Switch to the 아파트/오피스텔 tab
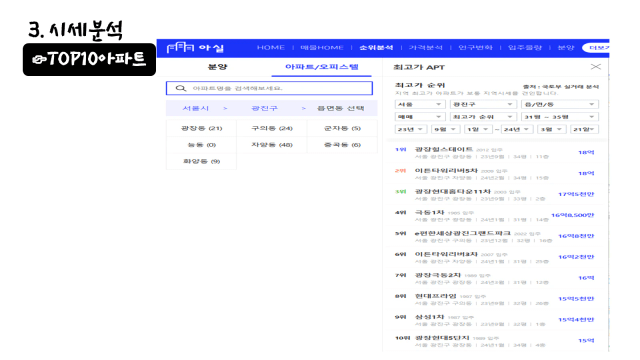 pyautogui.click(x=322, y=67)
